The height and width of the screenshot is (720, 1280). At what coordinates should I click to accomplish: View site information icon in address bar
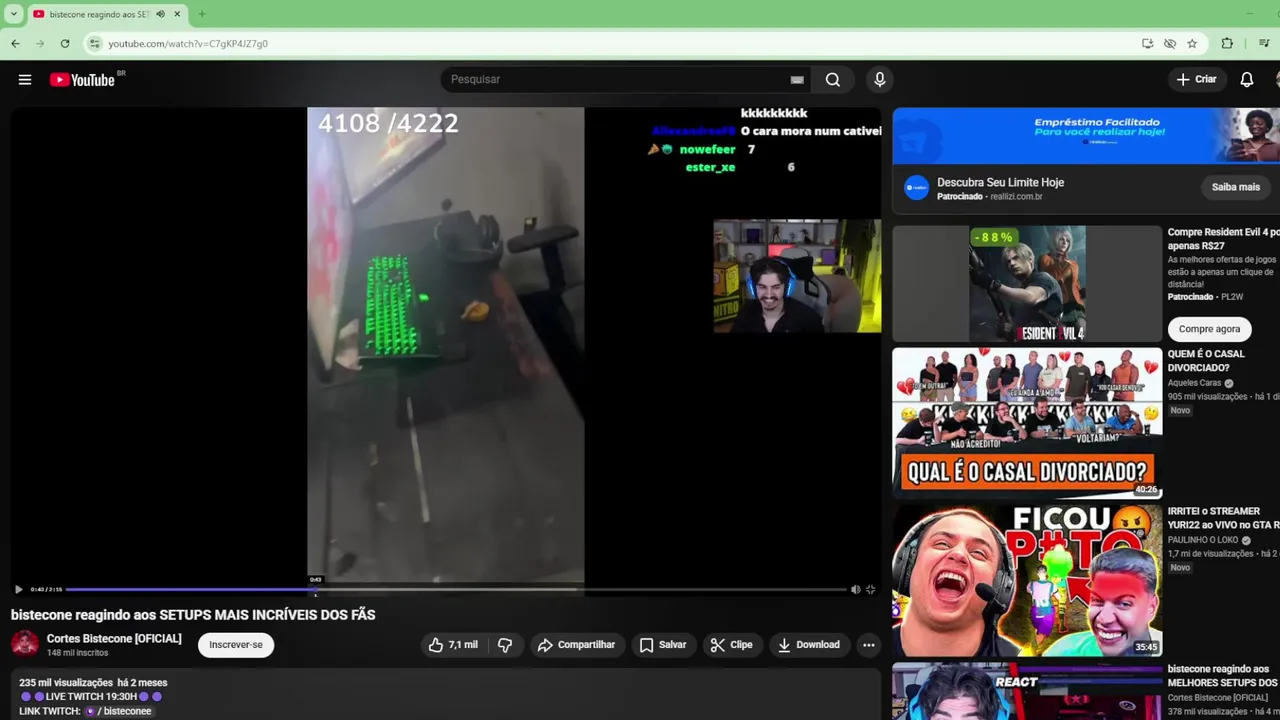click(94, 43)
